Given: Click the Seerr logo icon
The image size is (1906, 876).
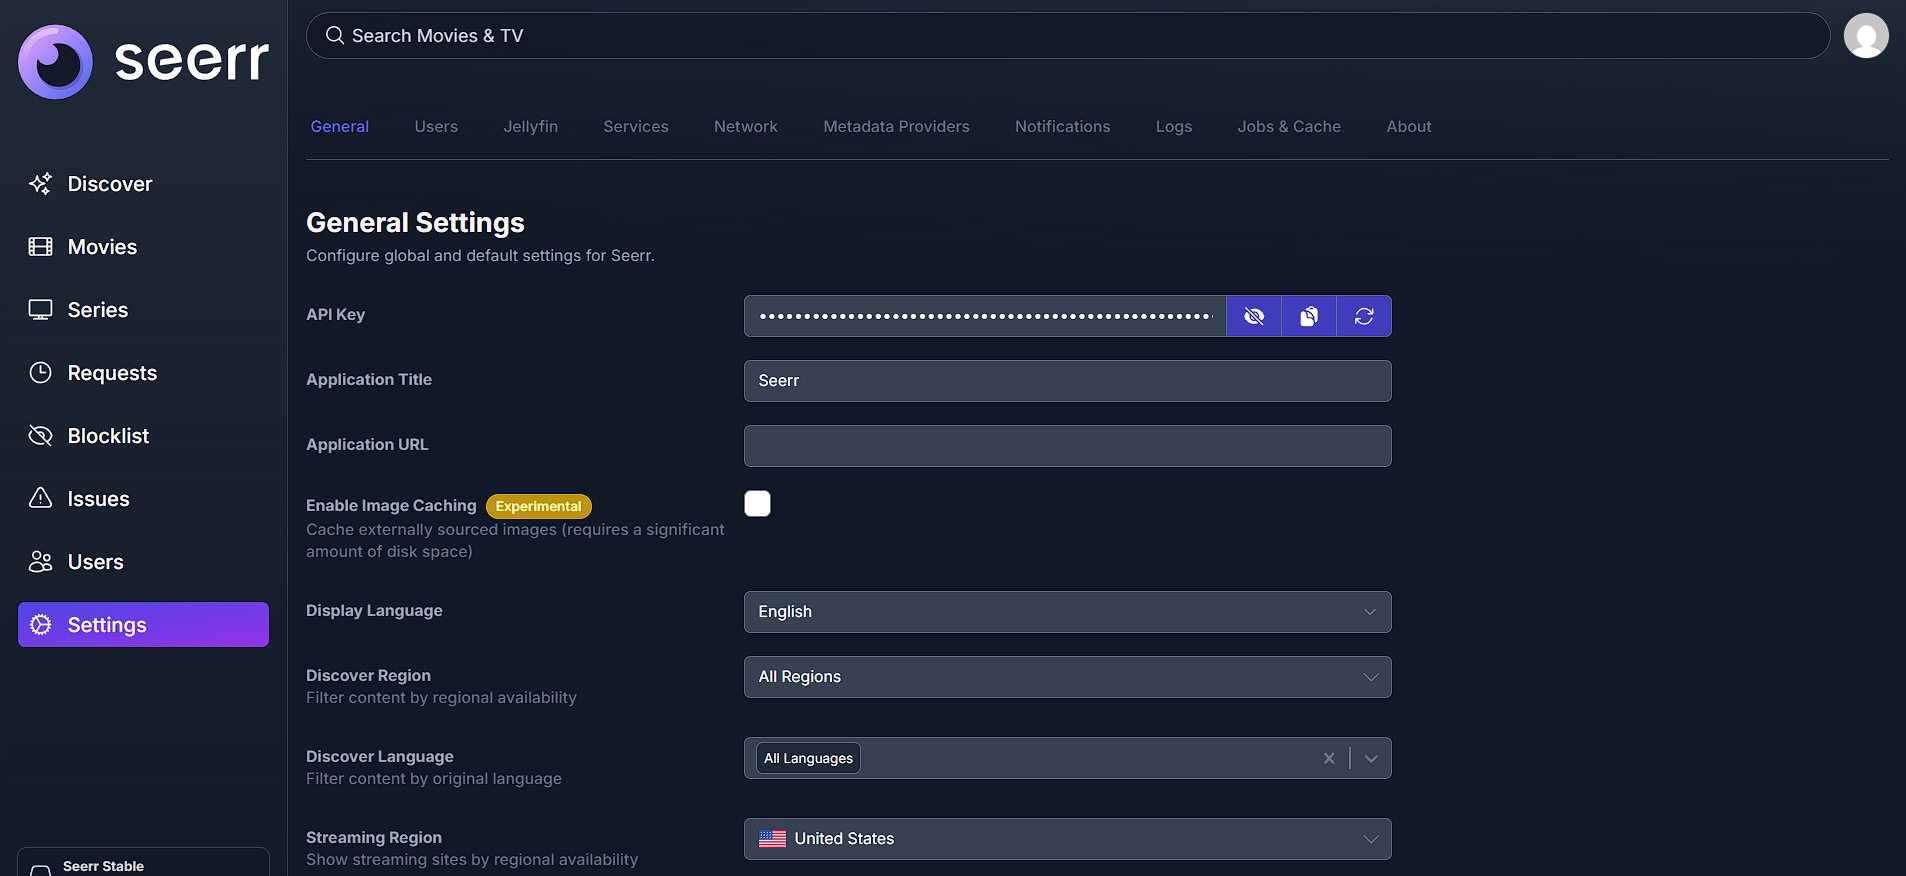Looking at the screenshot, I should (x=56, y=62).
